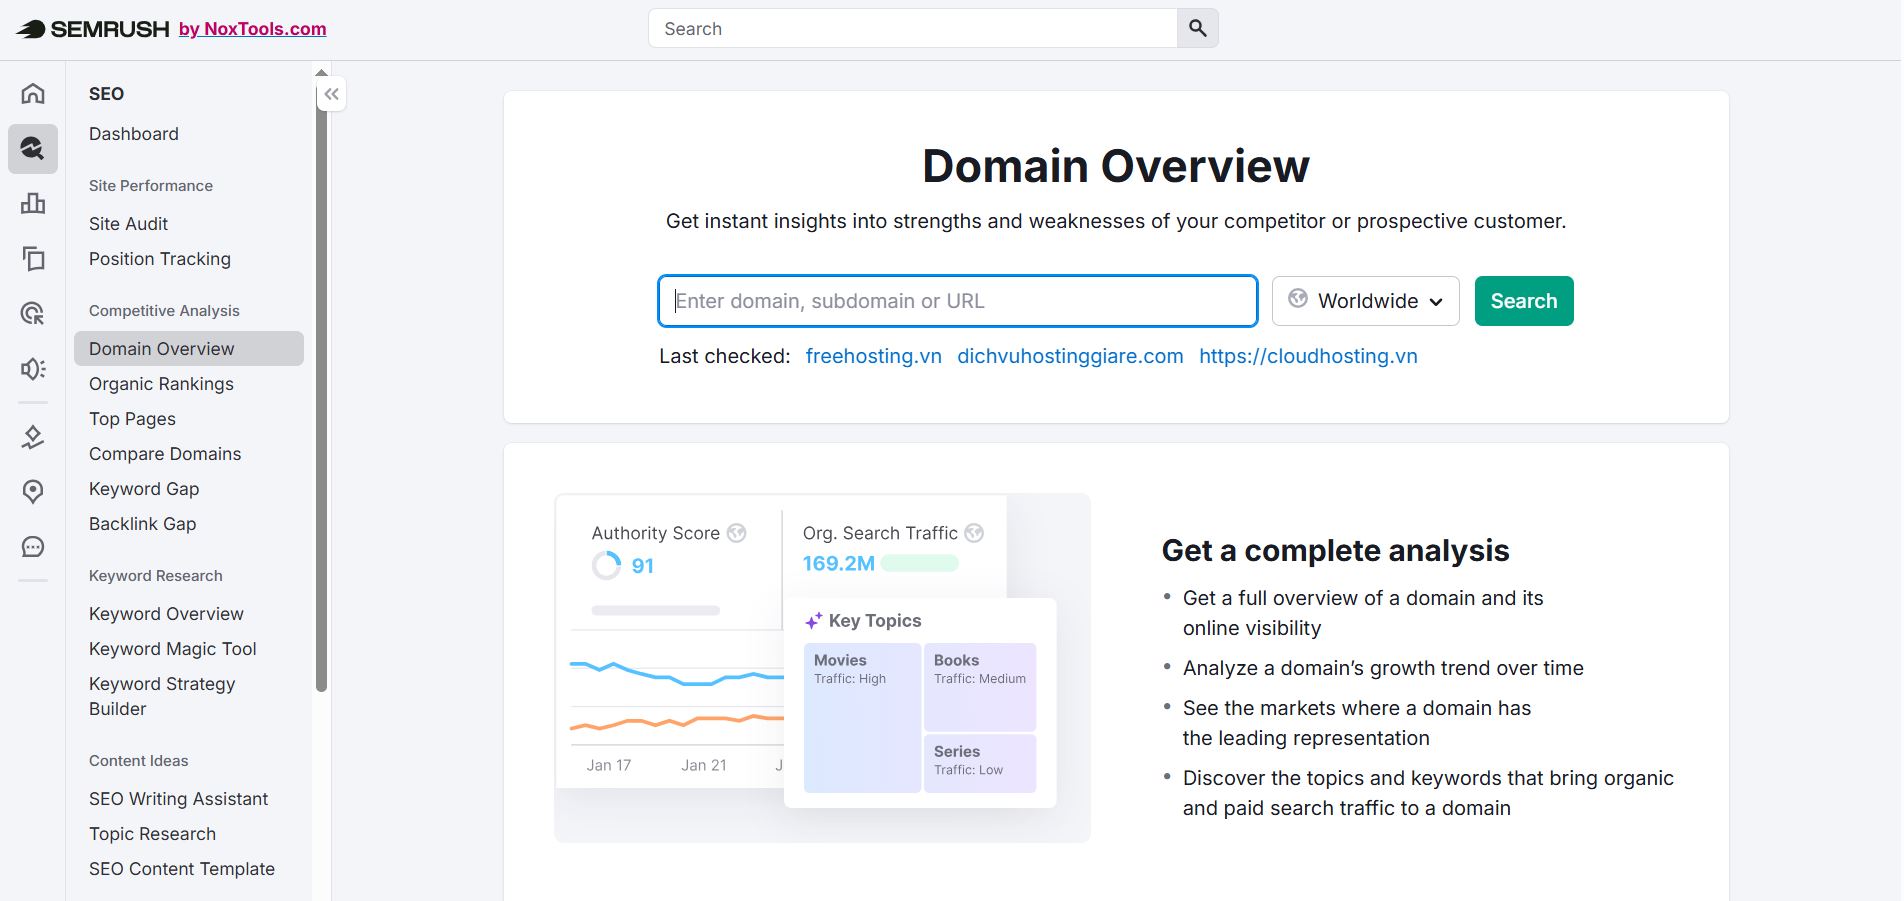Open the Home section from the icon sidebar
Image resolution: width=1904 pixels, height=901 pixels.
click(x=33, y=93)
